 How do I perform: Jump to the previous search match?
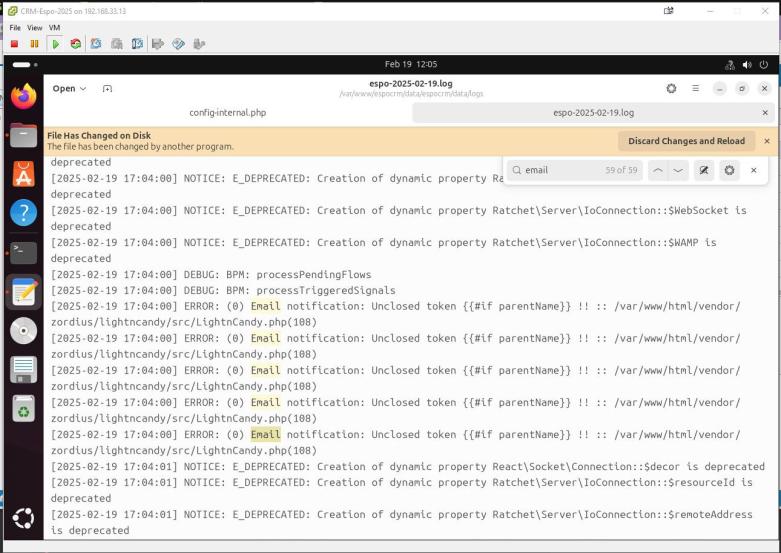658,170
